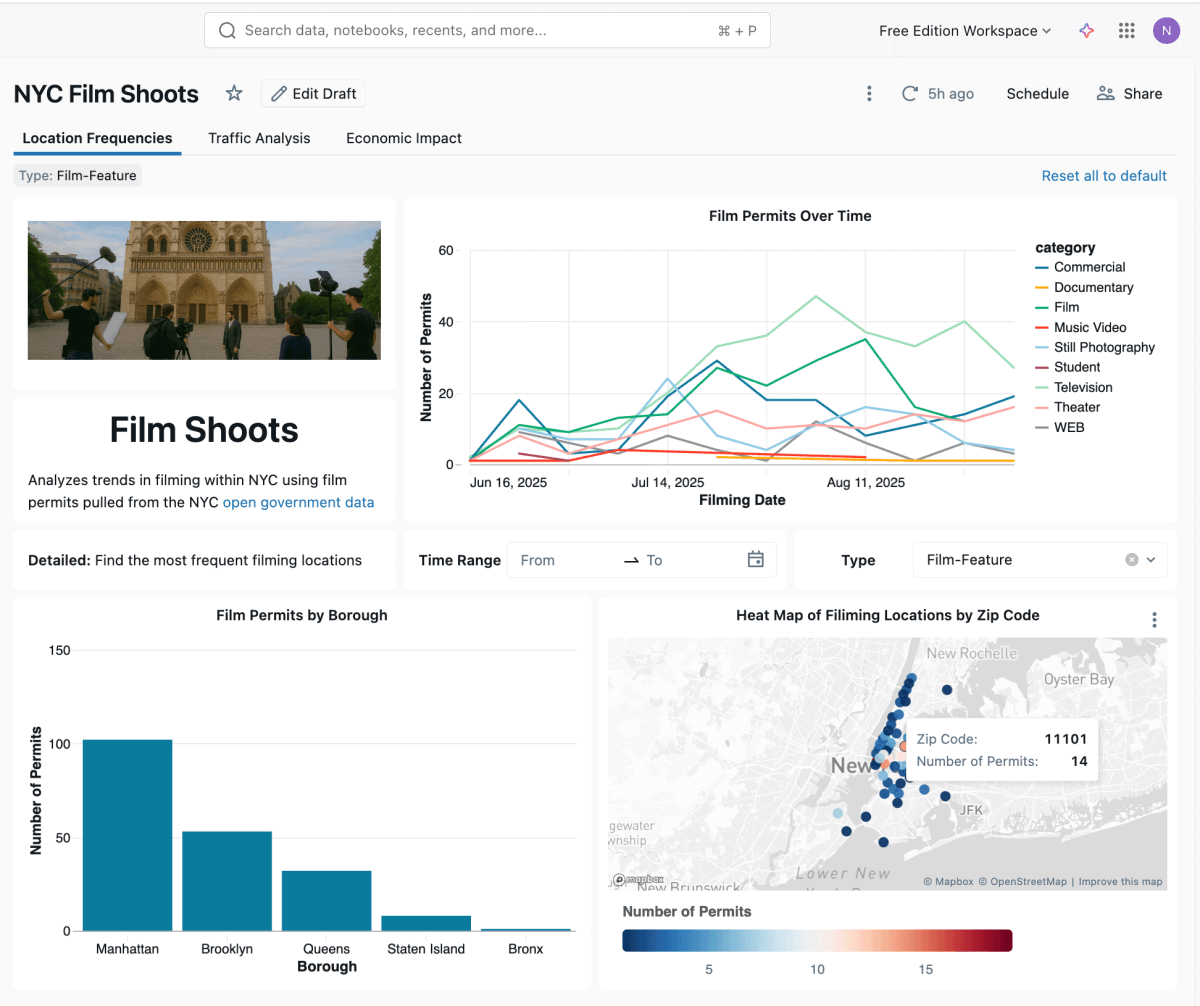Open the open government data link

pos(298,502)
